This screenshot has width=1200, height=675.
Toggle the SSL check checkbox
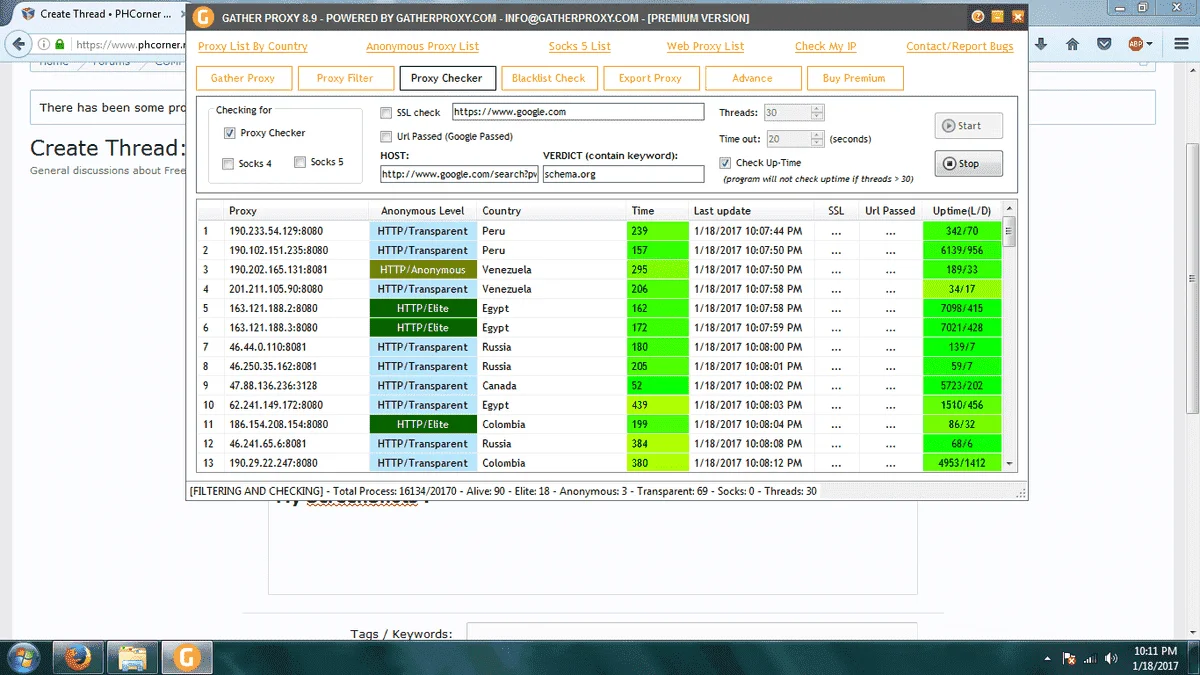(x=386, y=113)
